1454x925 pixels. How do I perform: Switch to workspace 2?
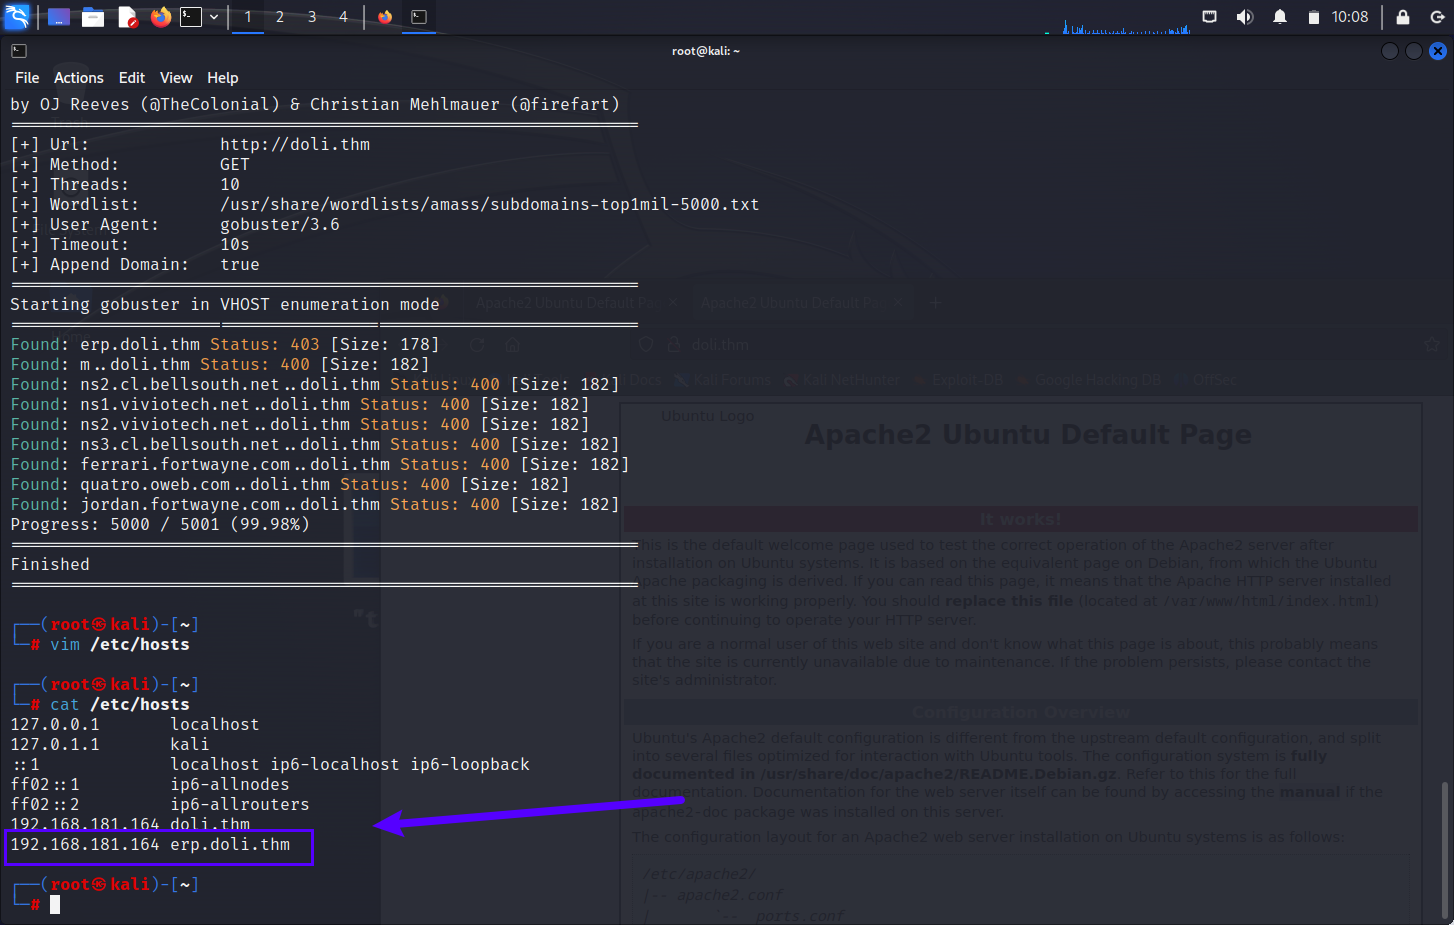click(x=280, y=17)
